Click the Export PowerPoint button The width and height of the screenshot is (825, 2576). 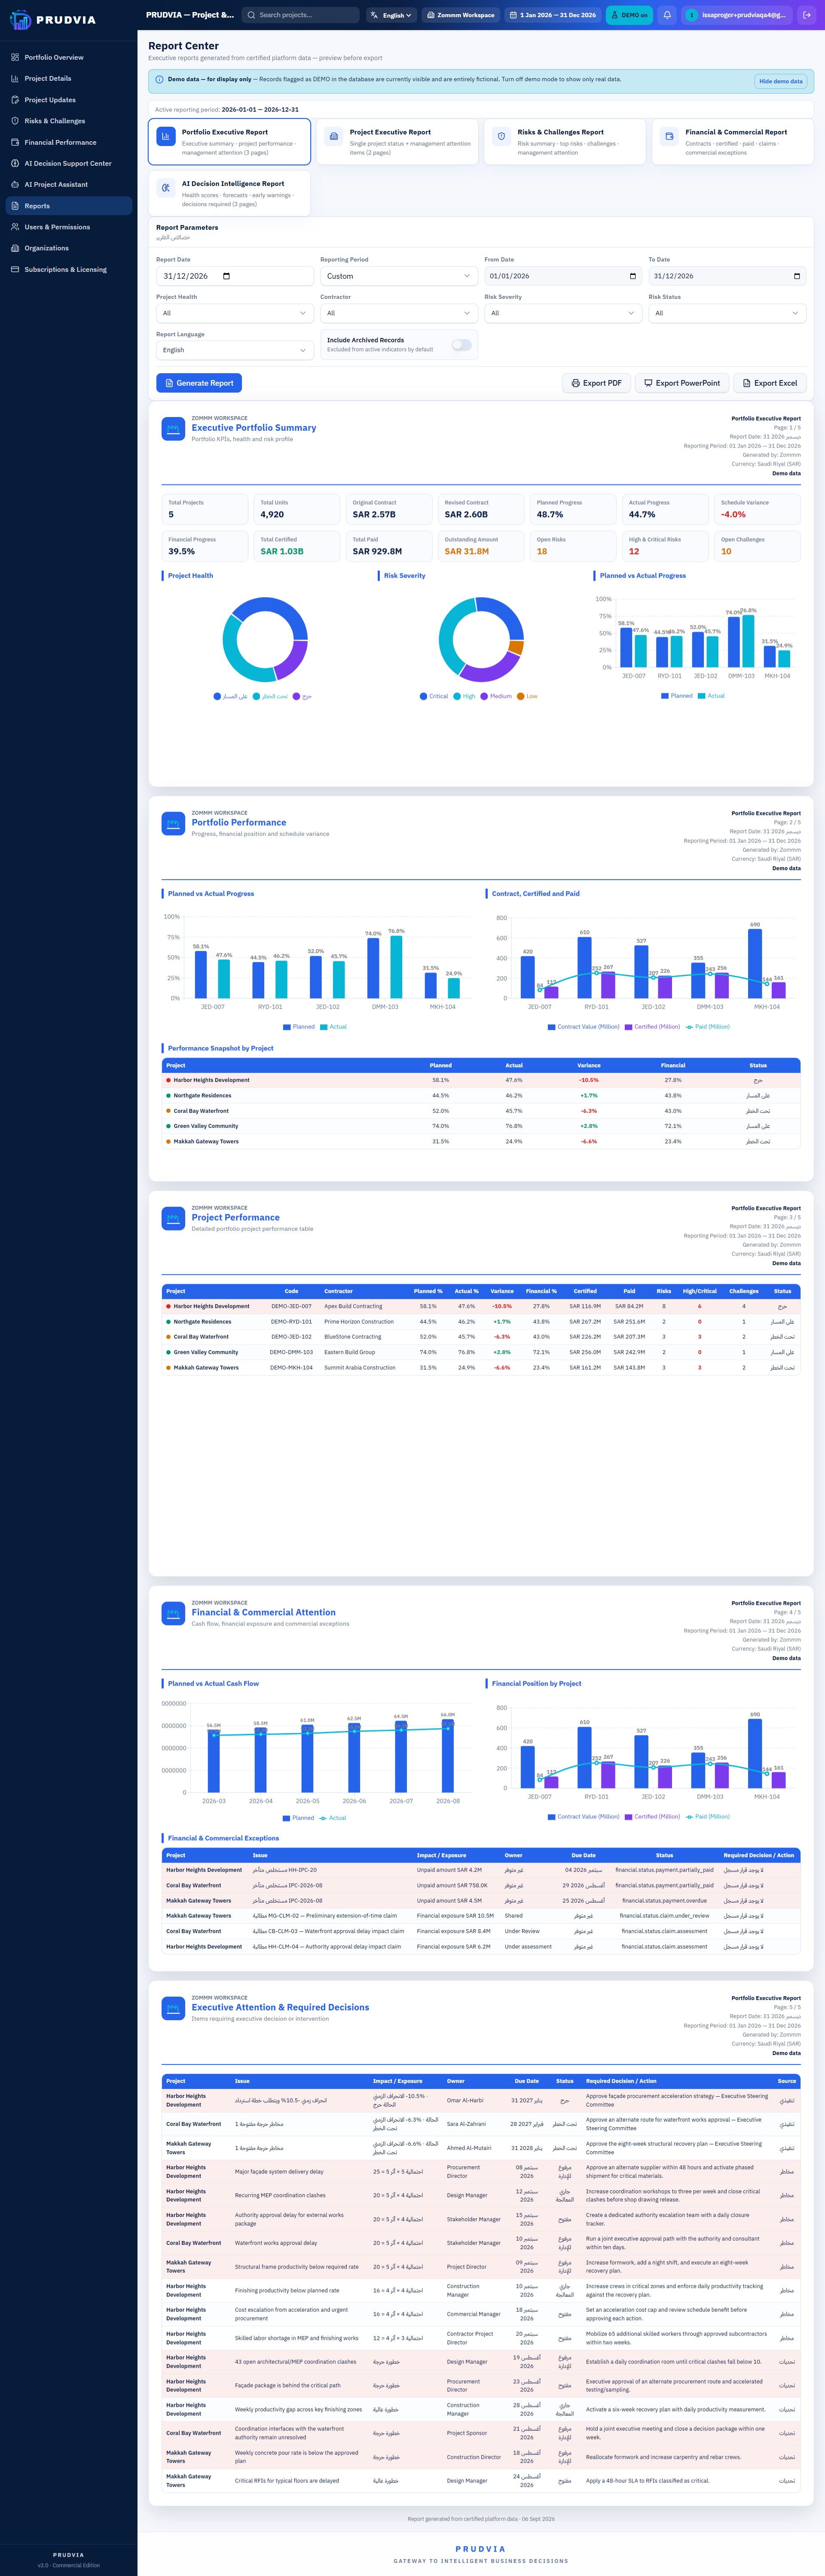pos(682,383)
